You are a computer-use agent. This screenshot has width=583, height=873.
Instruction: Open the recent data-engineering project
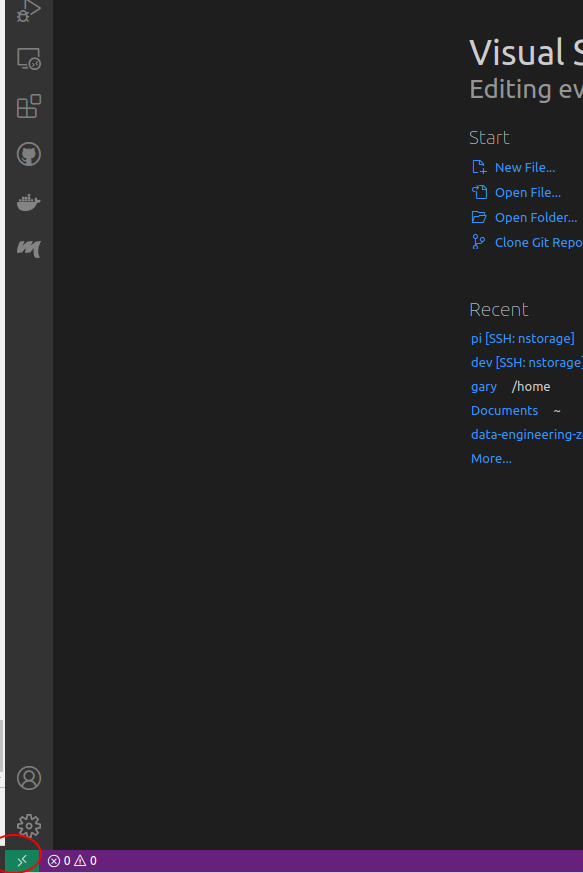pyautogui.click(x=527, y=434)
